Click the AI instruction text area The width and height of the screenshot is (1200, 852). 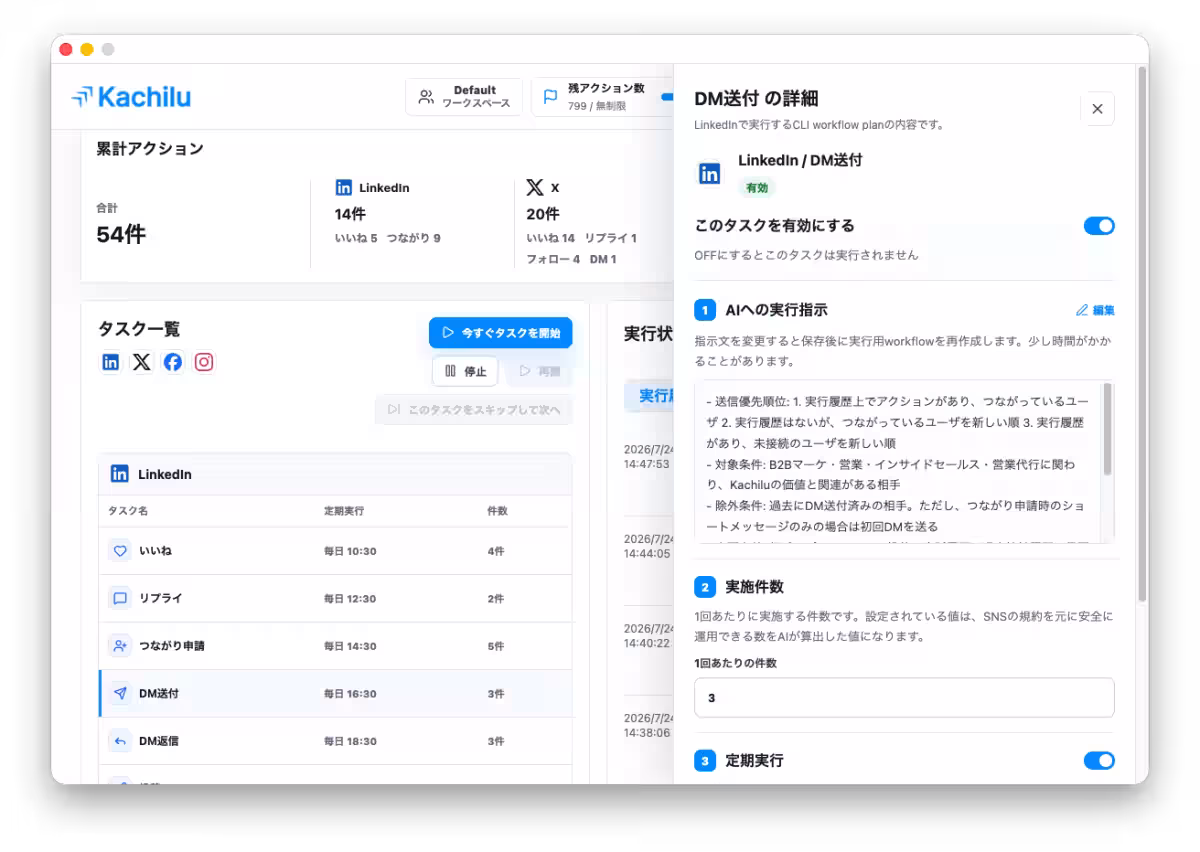pyautogui.click(x=904, y=461)
